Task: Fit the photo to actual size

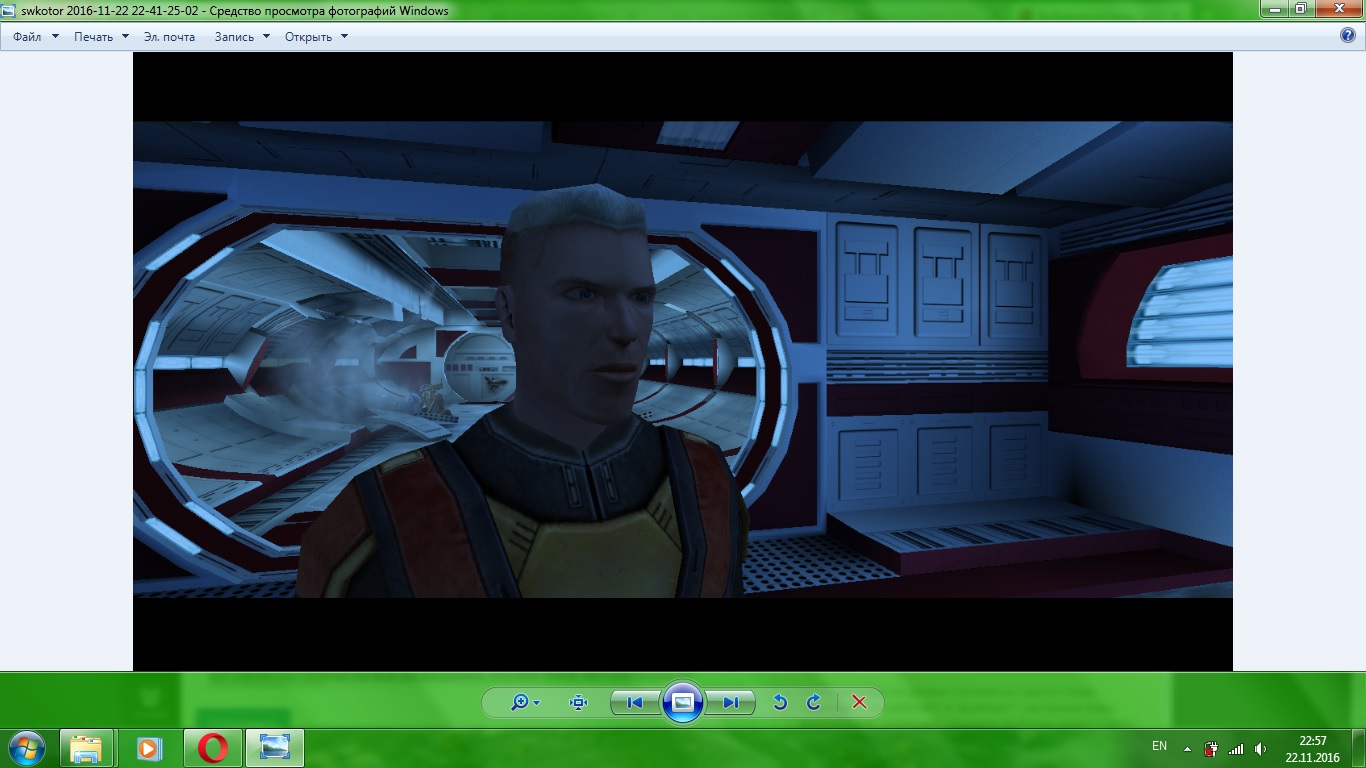Action: click(x=578, y=703)
